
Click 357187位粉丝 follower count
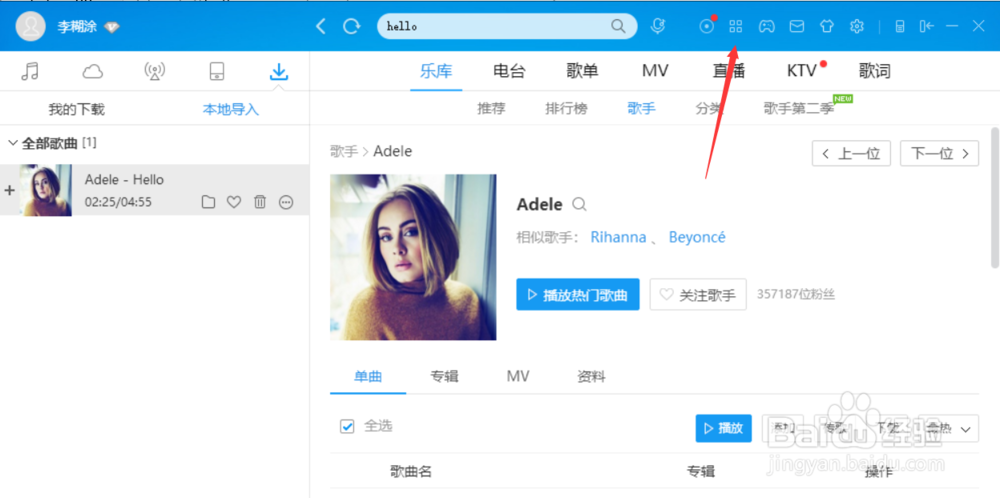point(796,295)
